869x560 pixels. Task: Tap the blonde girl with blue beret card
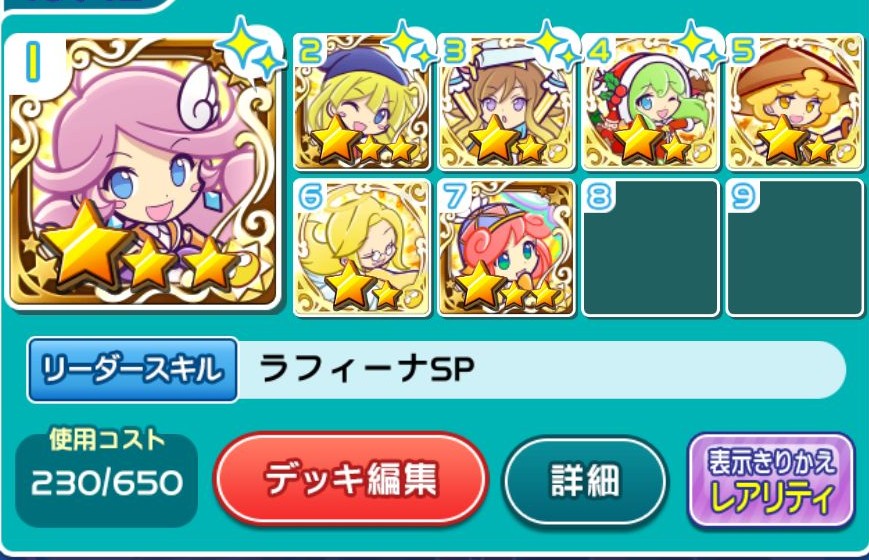click(361, 102)
